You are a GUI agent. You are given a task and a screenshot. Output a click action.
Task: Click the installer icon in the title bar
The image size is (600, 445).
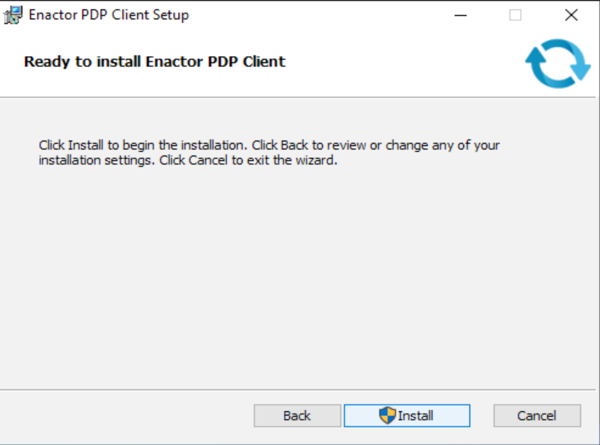14,15
